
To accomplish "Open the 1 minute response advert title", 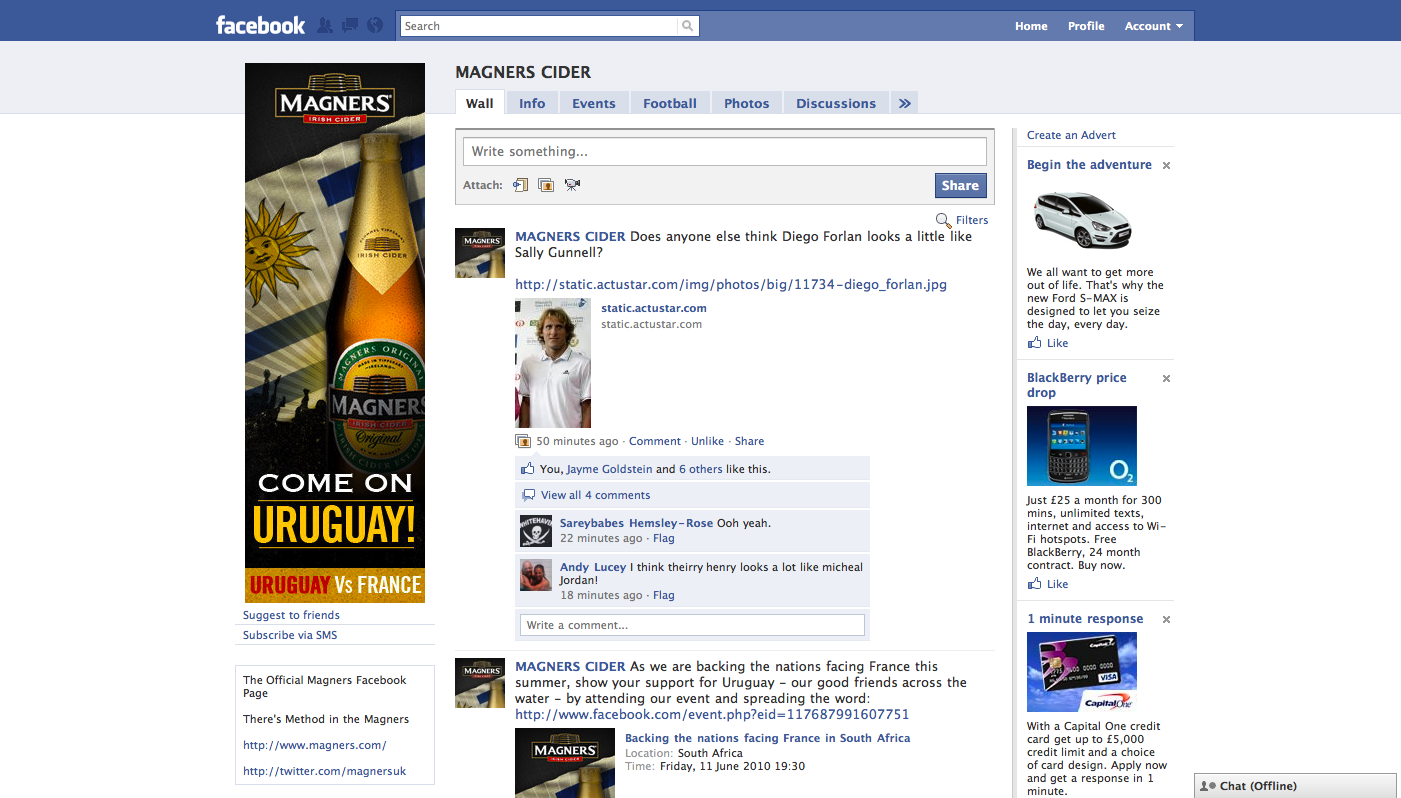I will [1085, 619].
